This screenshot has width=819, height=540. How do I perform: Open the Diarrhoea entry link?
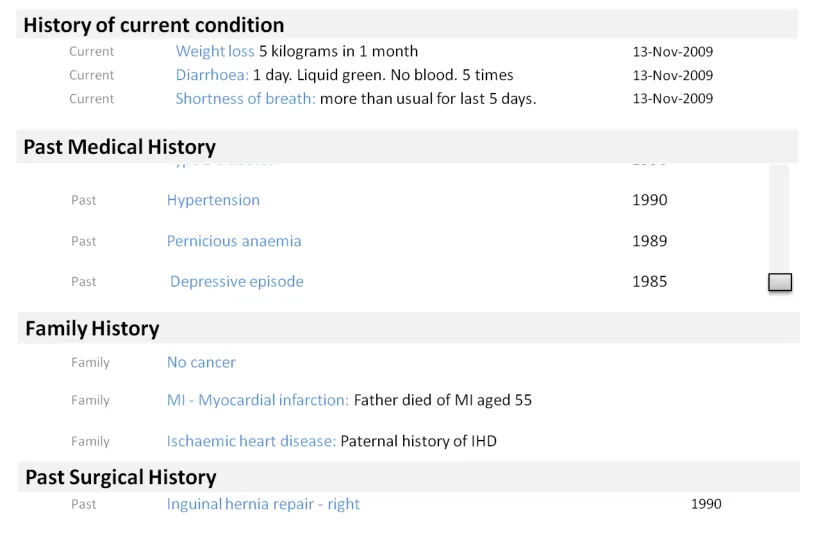click(x=212, y=75)
